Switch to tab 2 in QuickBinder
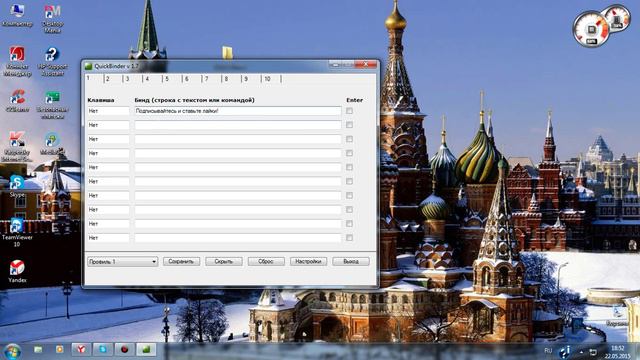640x360 pixels. point(113,79)
